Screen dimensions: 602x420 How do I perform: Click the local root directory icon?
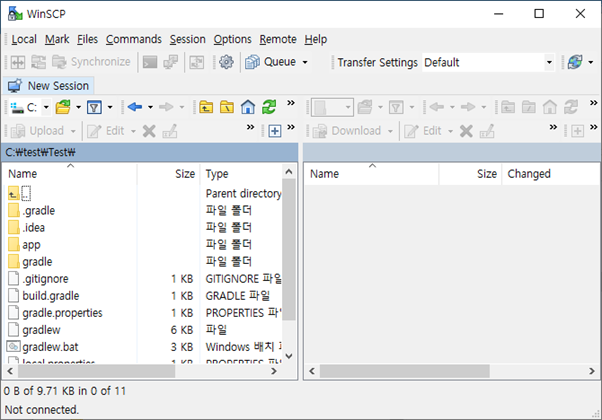227,107
